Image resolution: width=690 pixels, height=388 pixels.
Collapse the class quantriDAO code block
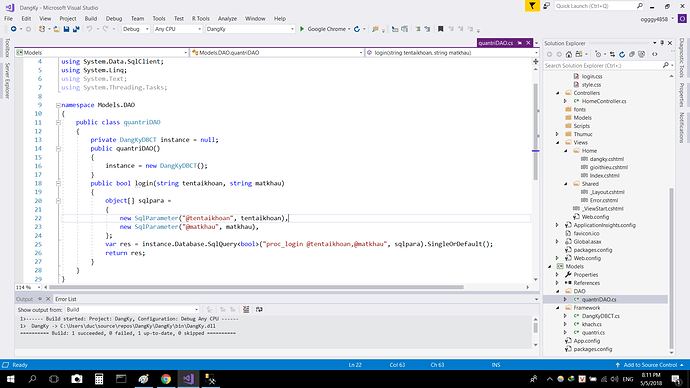pos(58,122)
